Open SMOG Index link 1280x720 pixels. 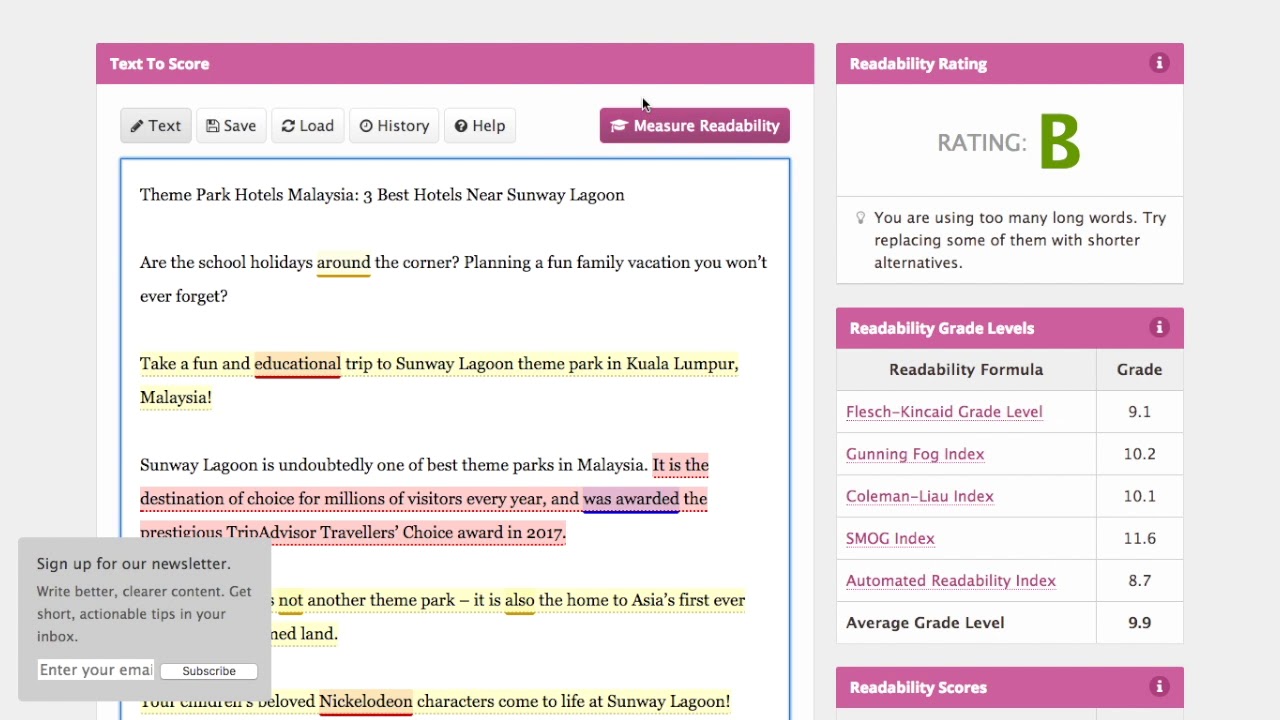[890, 538]
